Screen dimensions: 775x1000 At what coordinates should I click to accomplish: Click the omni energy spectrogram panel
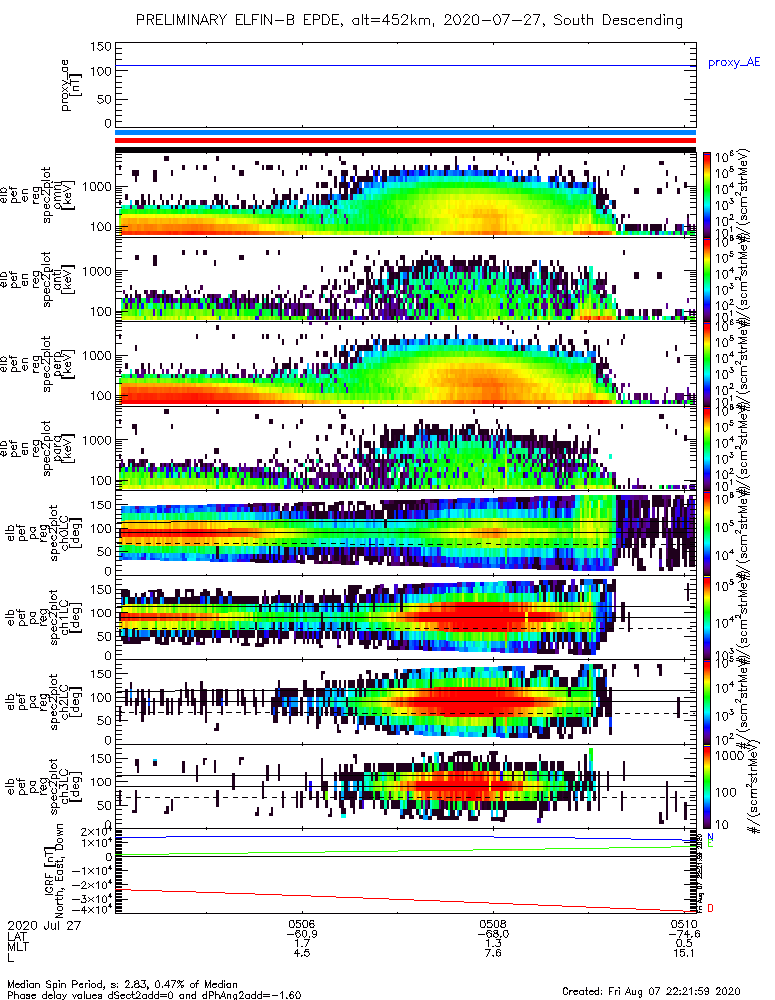tap(406, 195)
